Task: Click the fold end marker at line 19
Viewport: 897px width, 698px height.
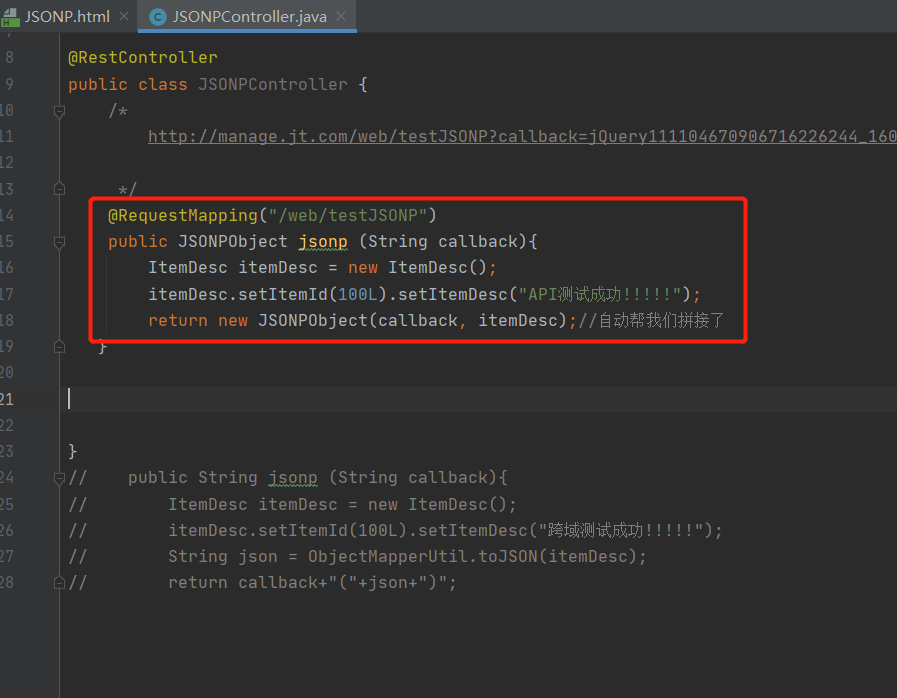Action: click(x=59, y=347)
